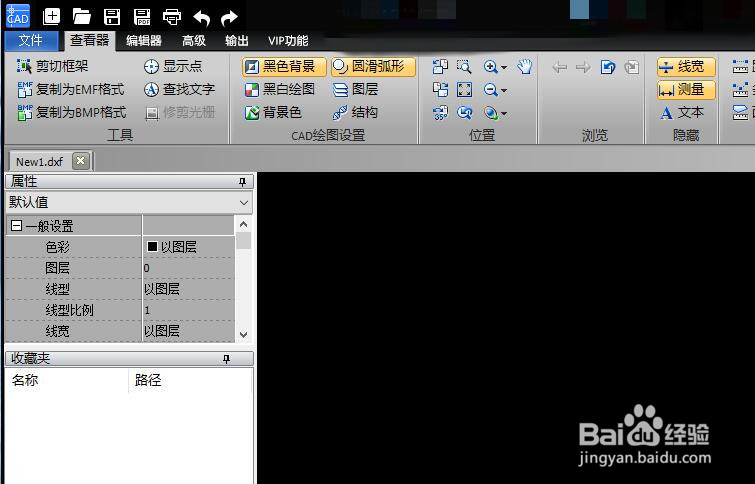Viewport: 755px width, 484px height.
Task: Switch to the 高级 advanced tab
Action: [x=194, y=41]
